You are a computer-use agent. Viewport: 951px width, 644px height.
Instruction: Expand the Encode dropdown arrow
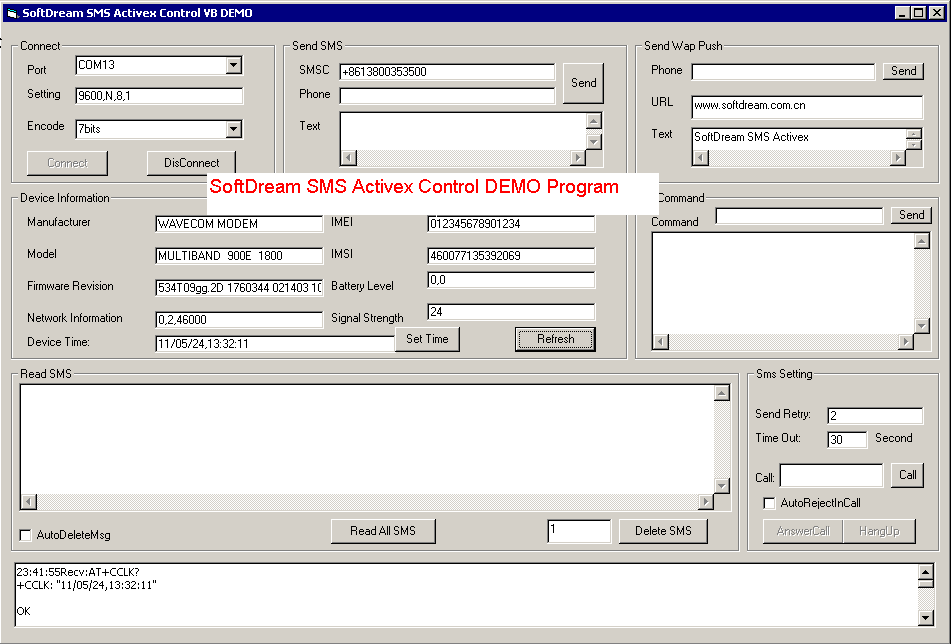(234, 129)
